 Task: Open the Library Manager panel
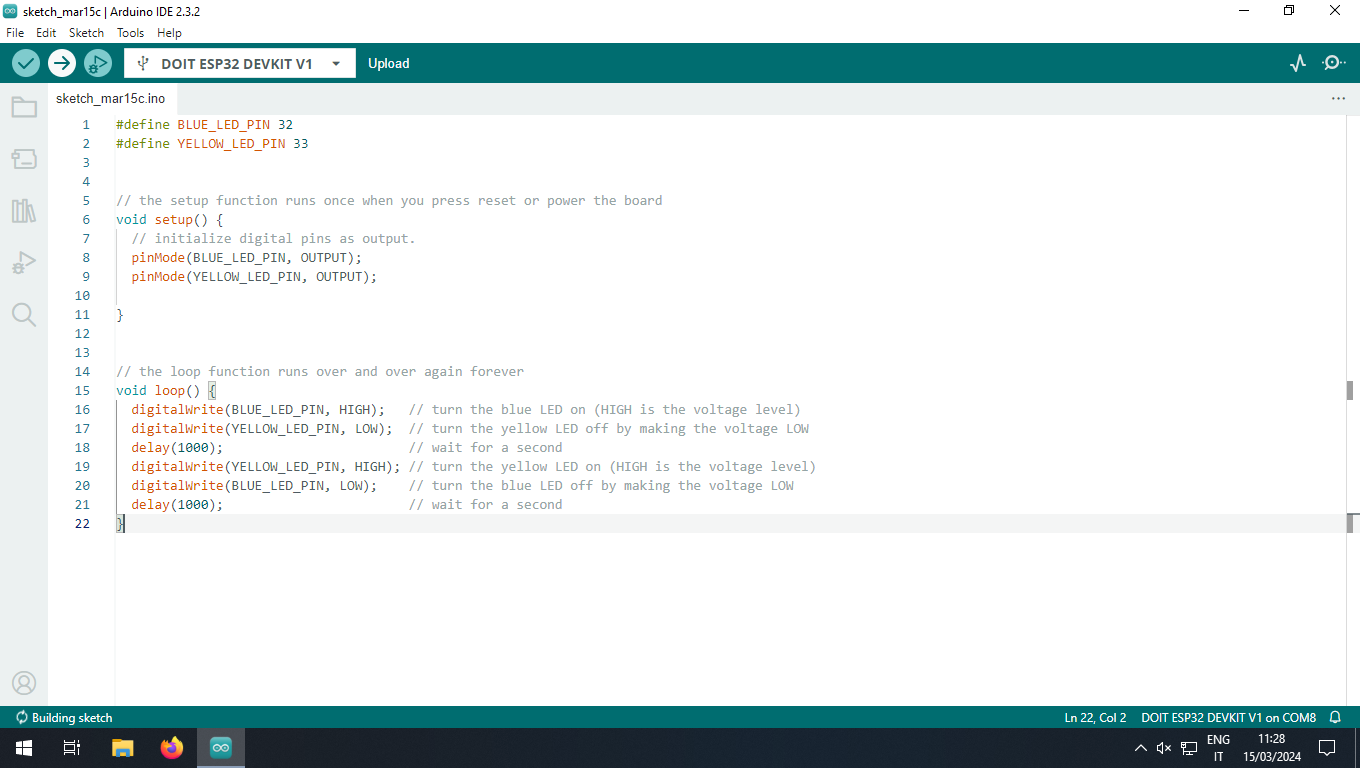click(24, 211)
